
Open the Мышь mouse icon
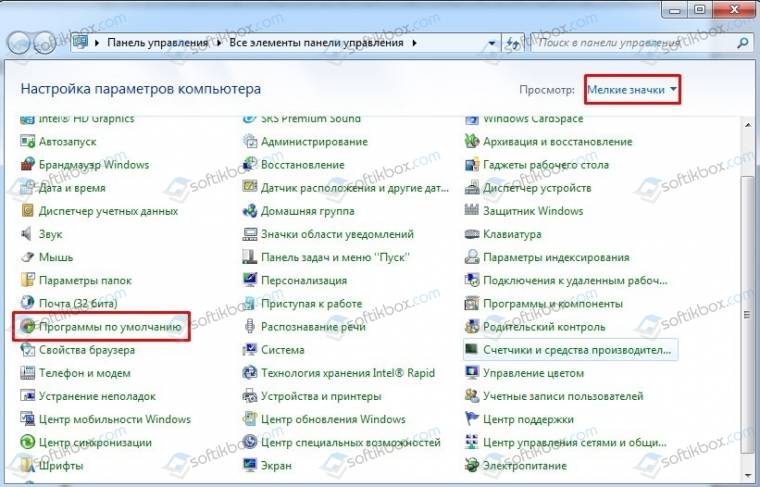tap(28, 257)
